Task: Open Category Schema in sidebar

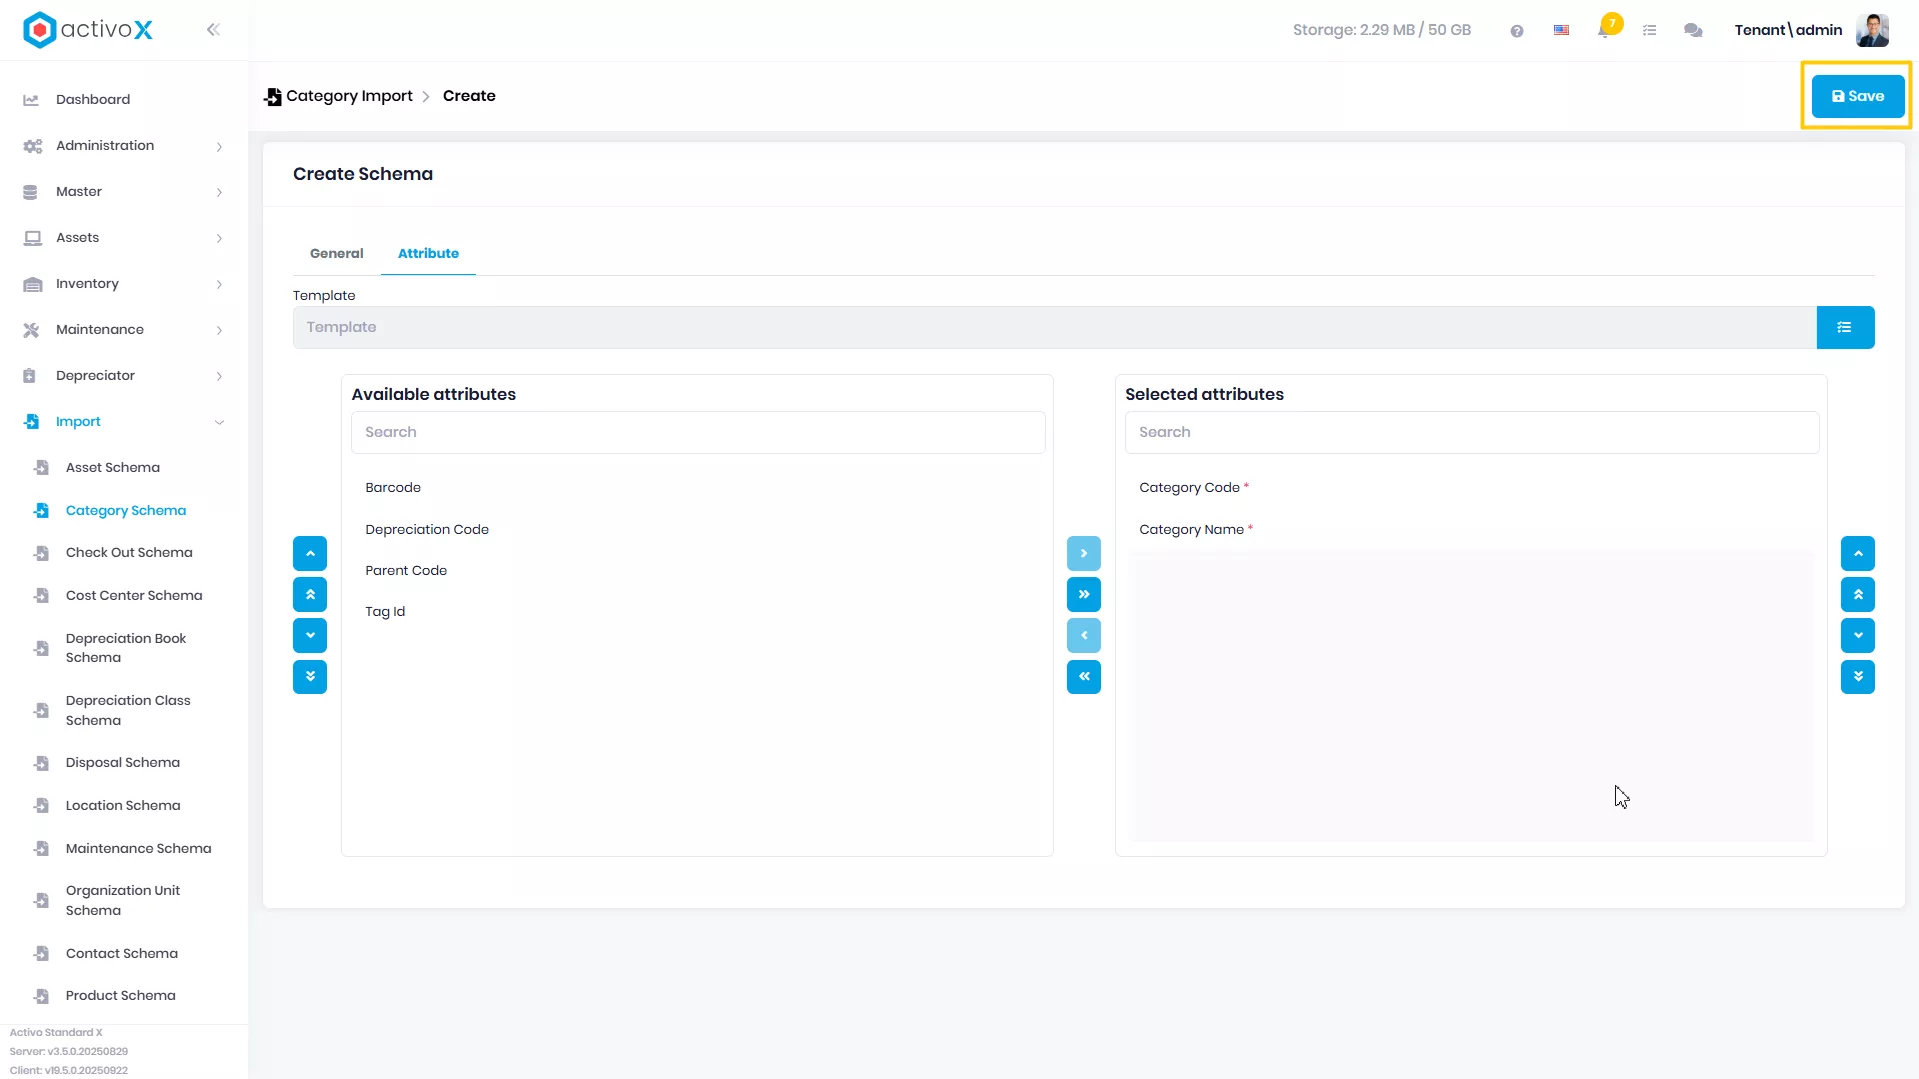Action: click(x=124, y=511)
